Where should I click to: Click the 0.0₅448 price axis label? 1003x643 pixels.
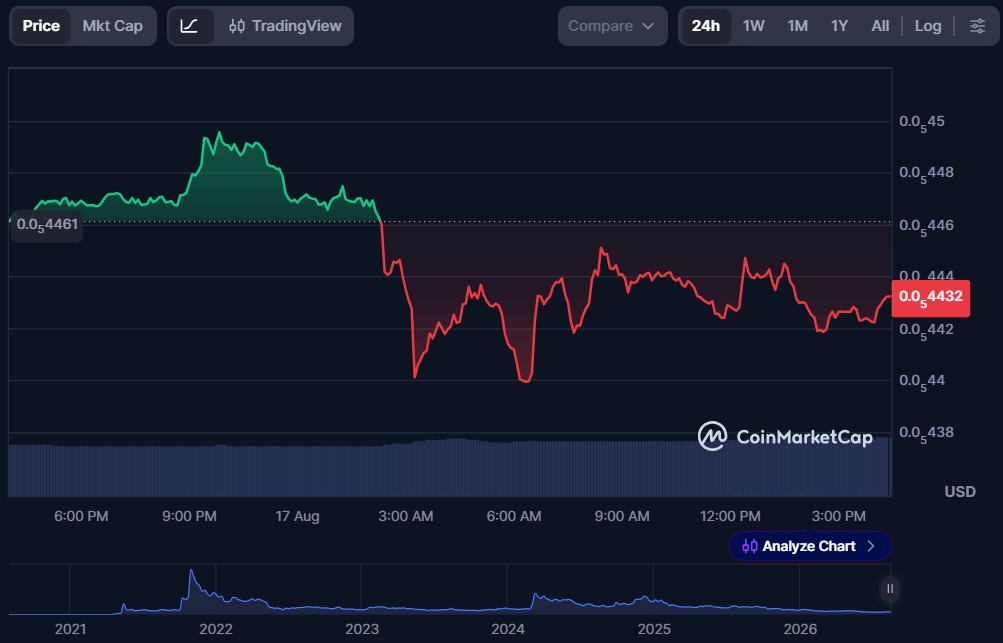[x=926, y=174]
